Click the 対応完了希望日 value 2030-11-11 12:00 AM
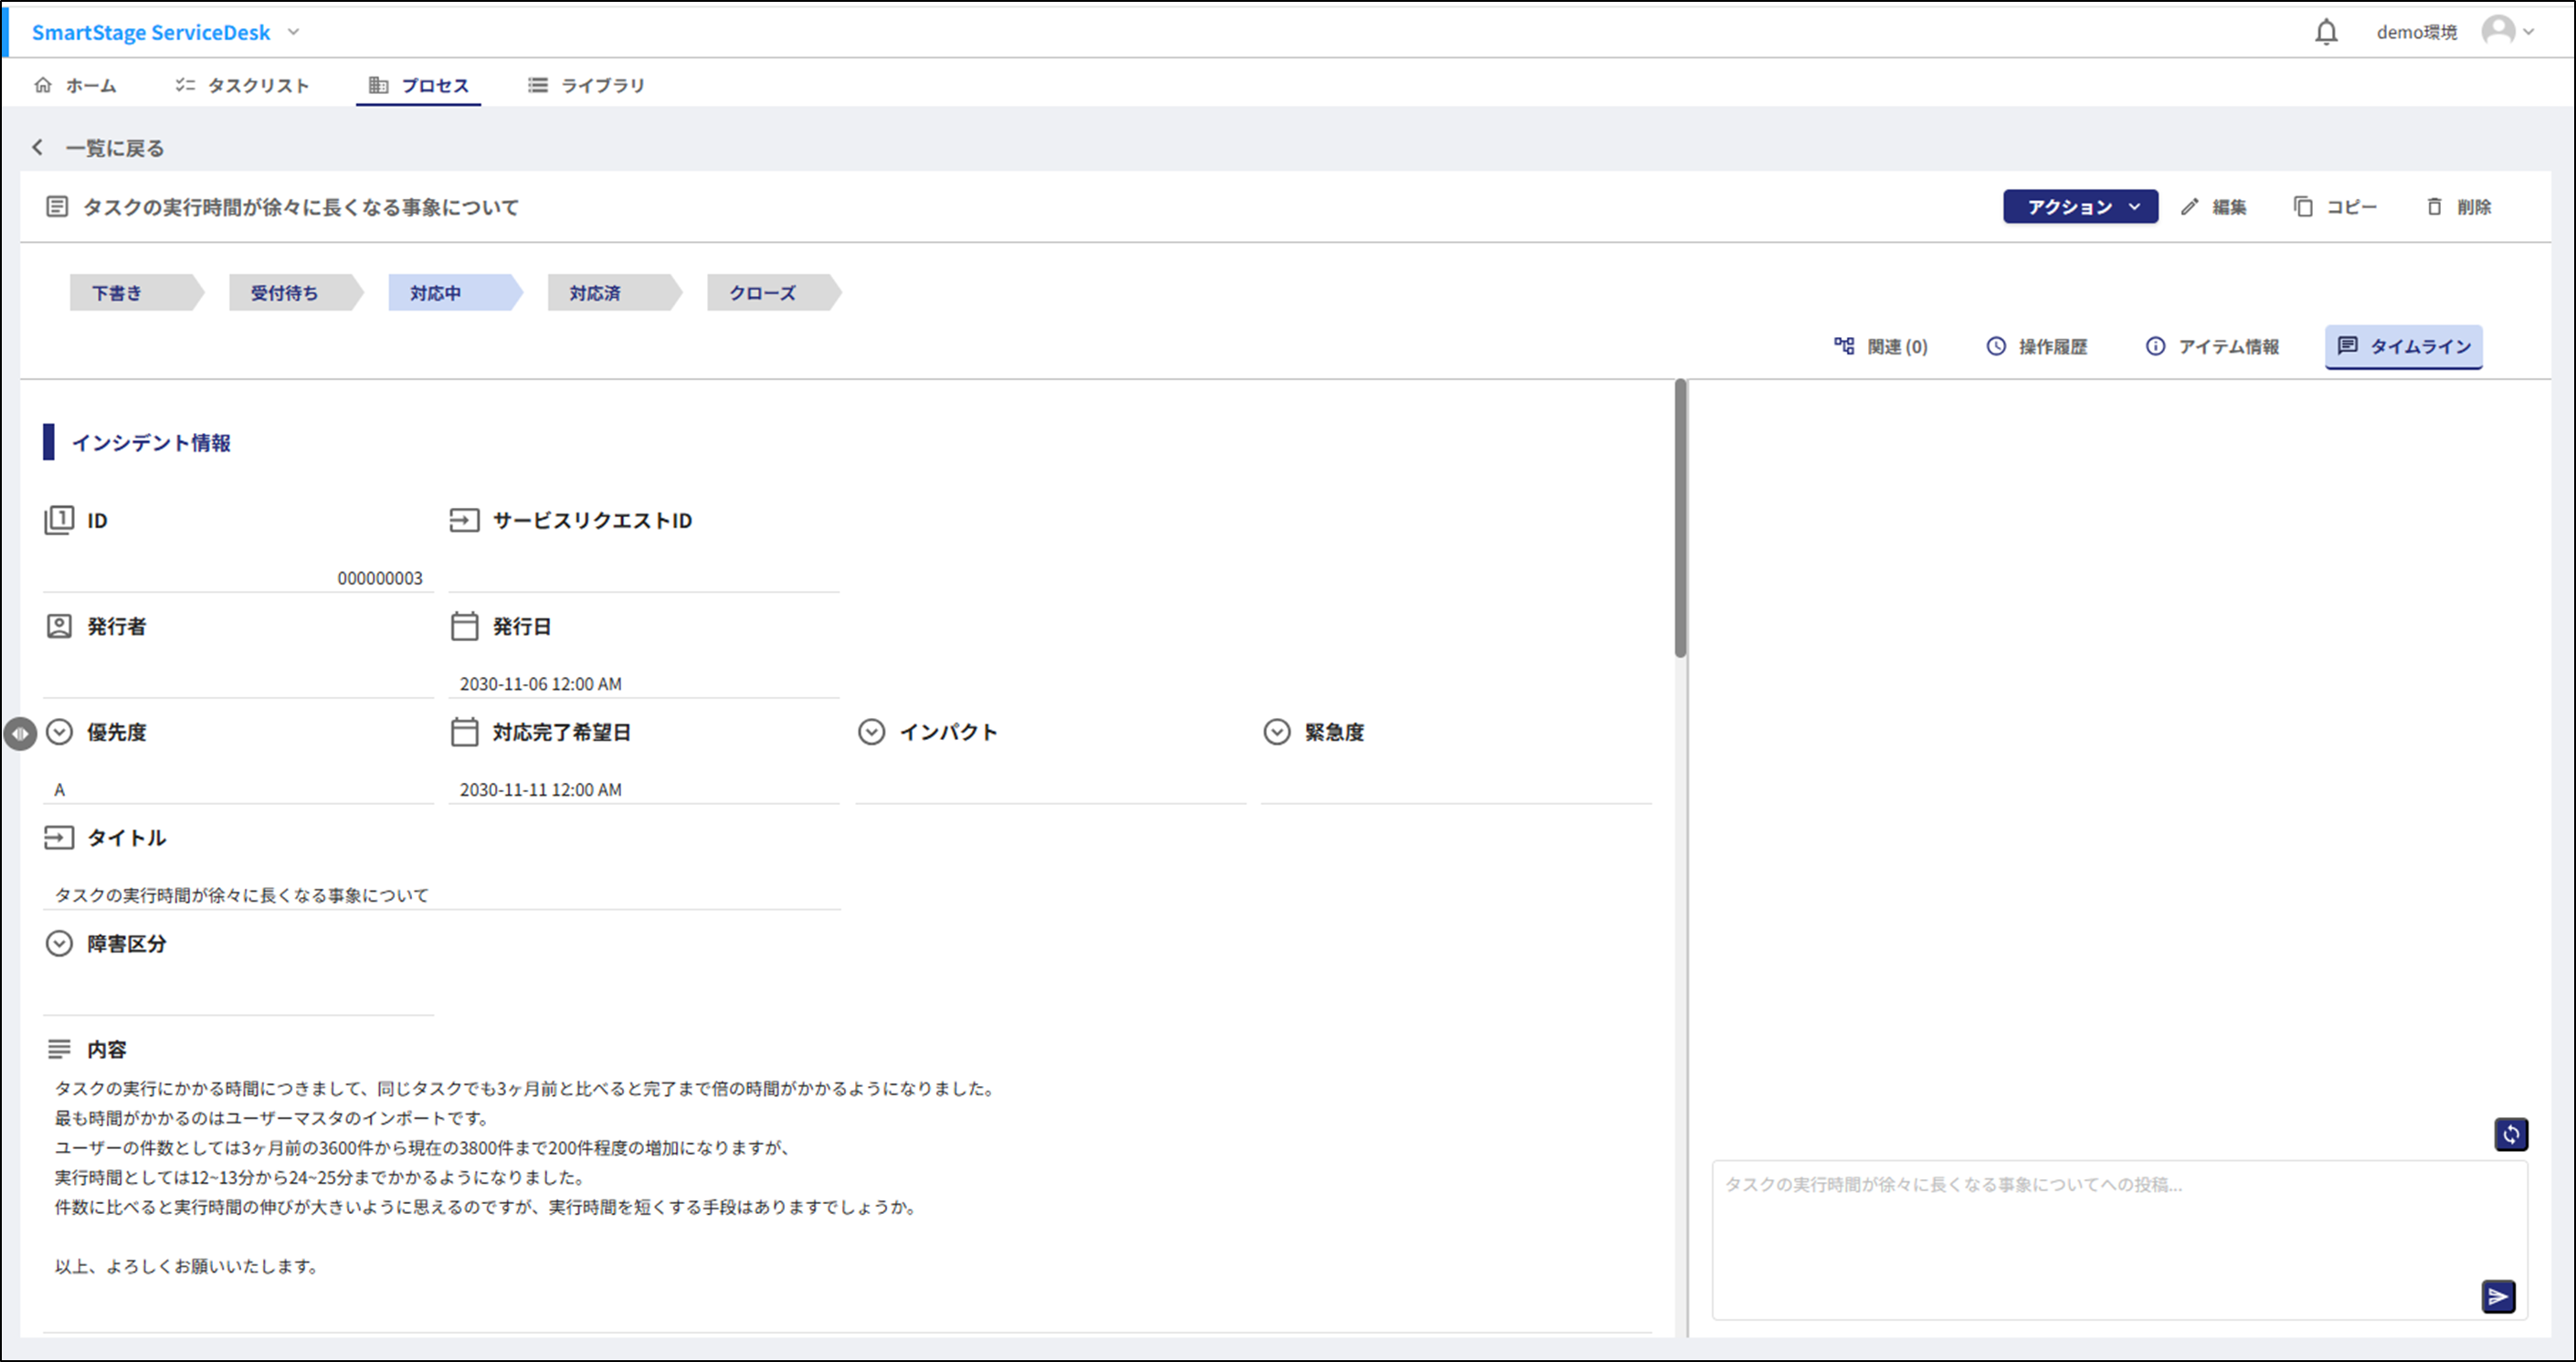 [541, 790]
